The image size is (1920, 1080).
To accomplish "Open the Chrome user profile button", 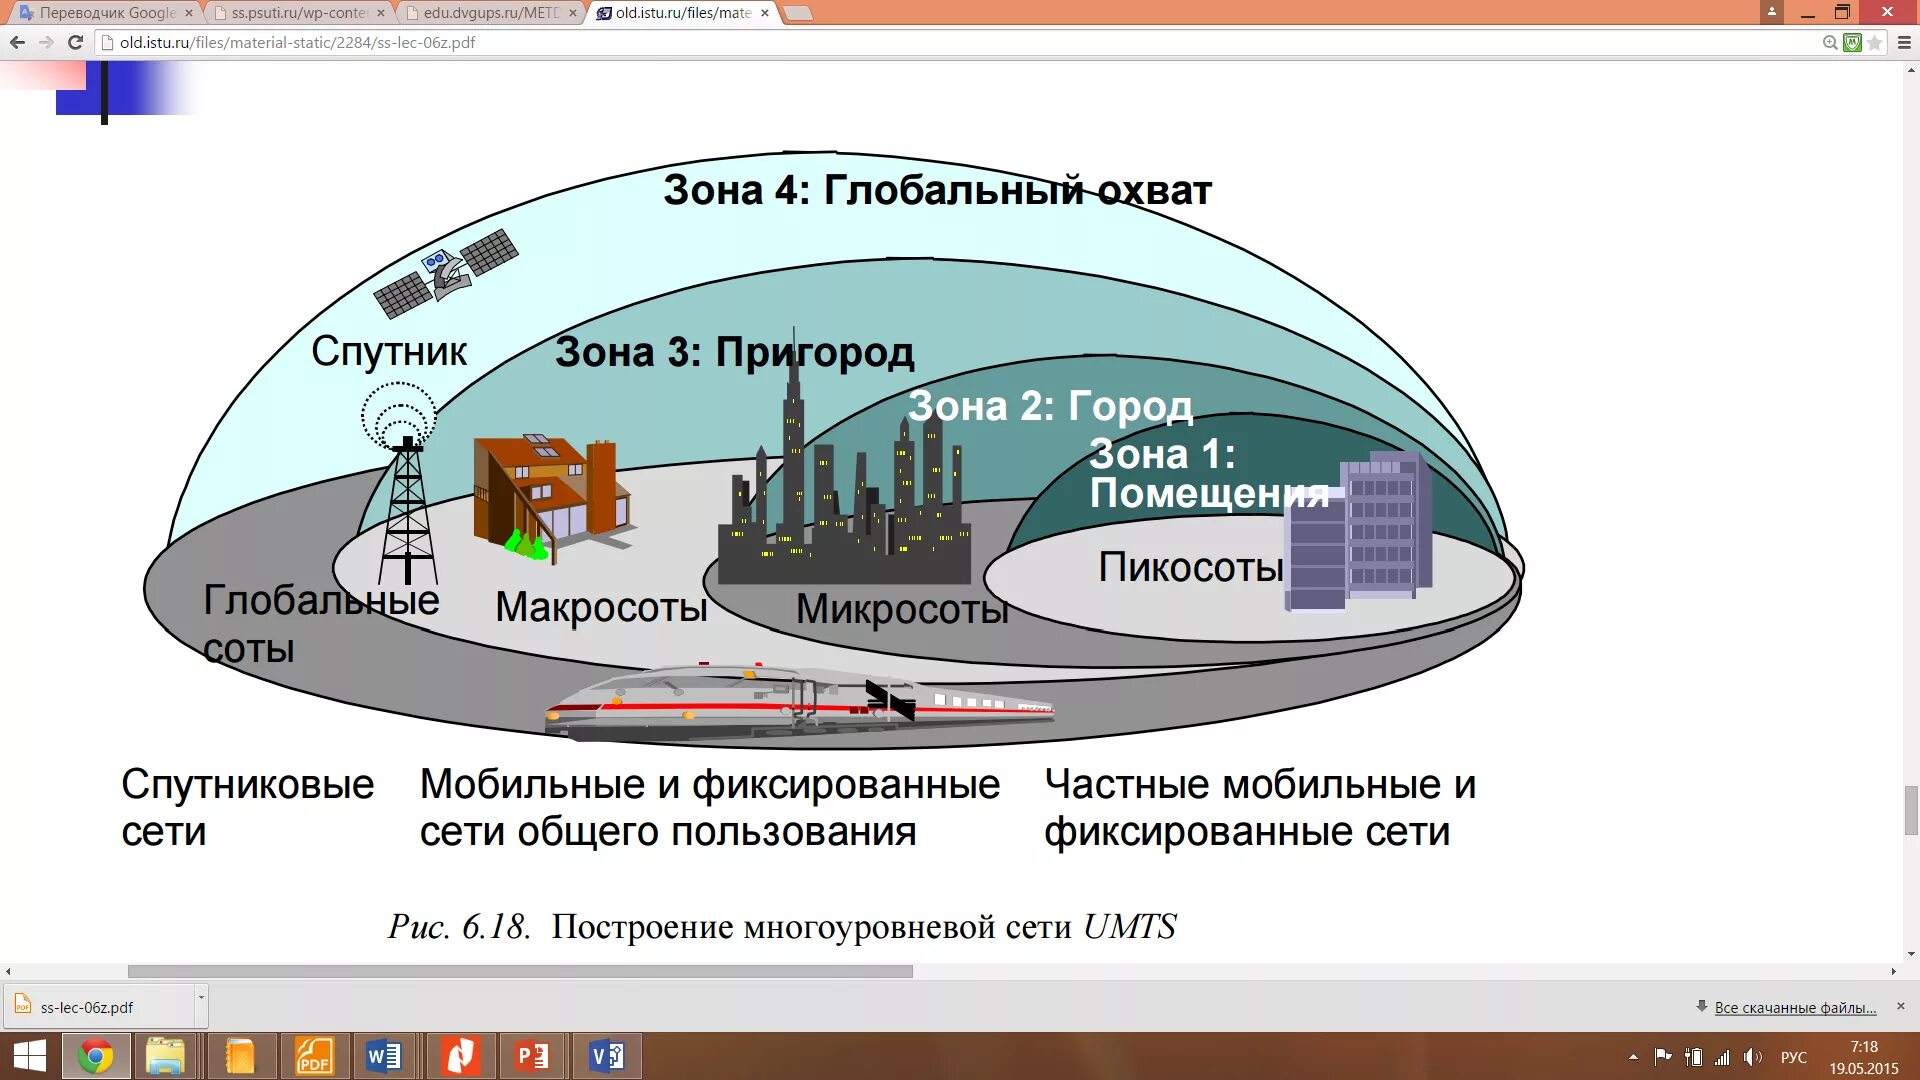I will (1771, 11).
